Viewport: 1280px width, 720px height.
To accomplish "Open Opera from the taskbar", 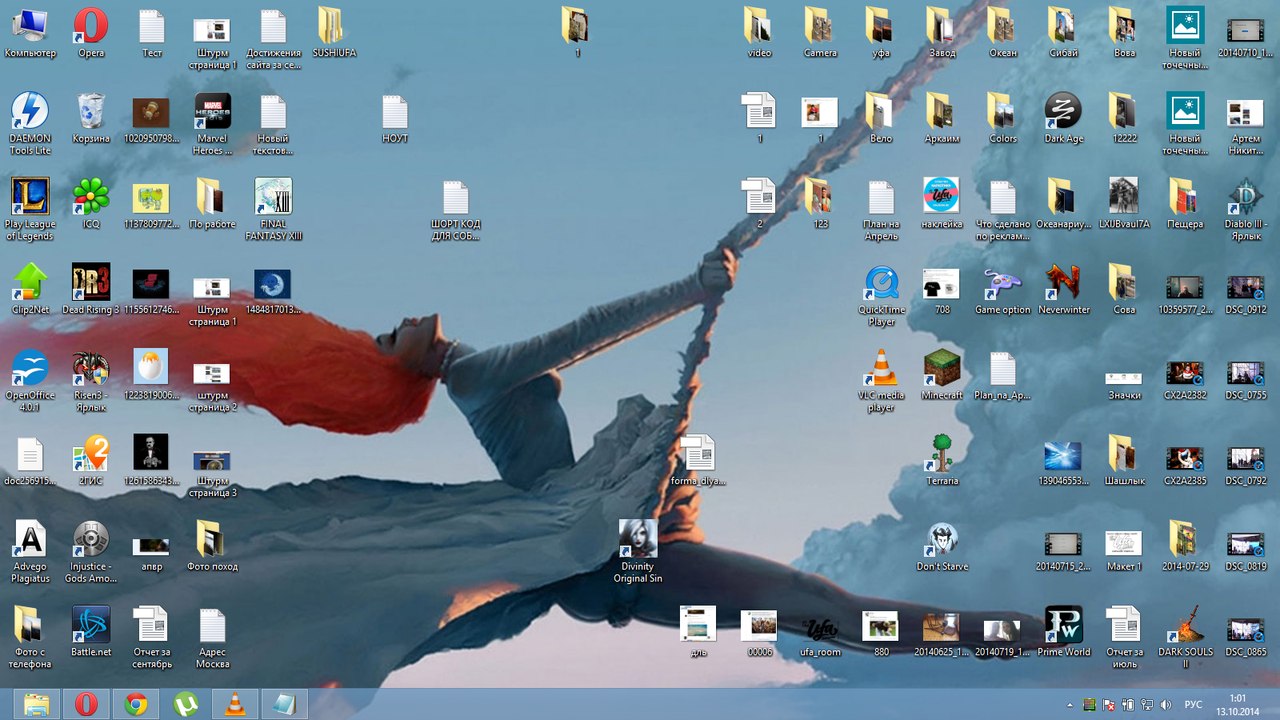I will coord(86,704).
